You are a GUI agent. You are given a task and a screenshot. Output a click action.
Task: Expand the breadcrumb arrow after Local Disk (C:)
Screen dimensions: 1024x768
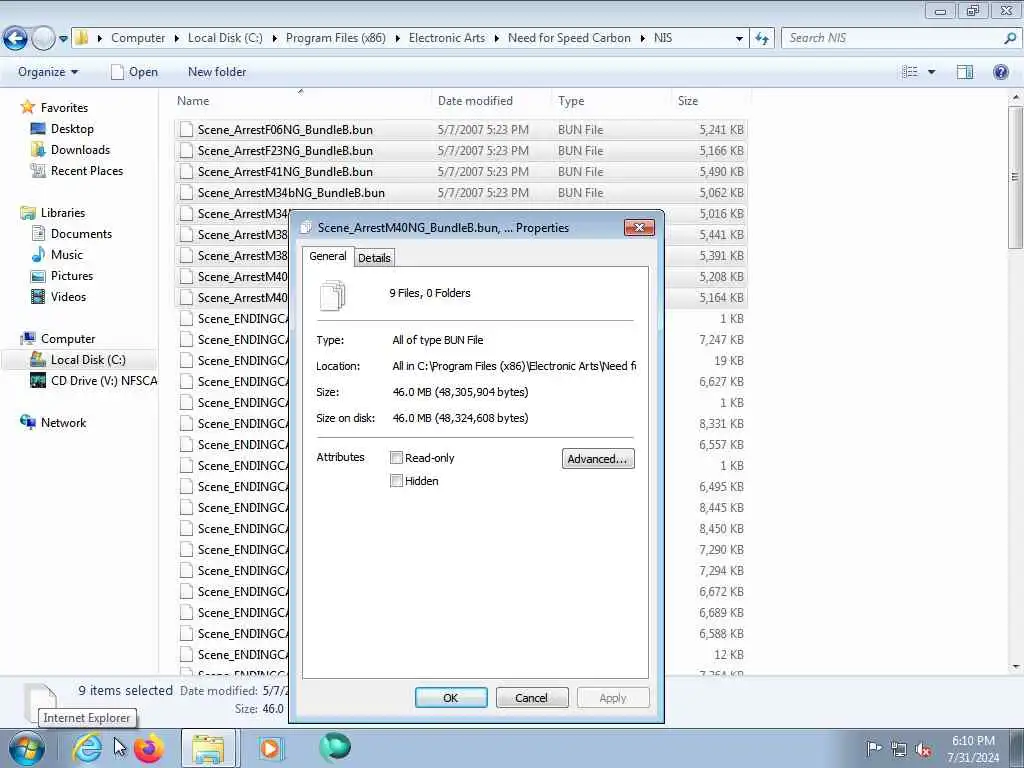click(274, 39)
